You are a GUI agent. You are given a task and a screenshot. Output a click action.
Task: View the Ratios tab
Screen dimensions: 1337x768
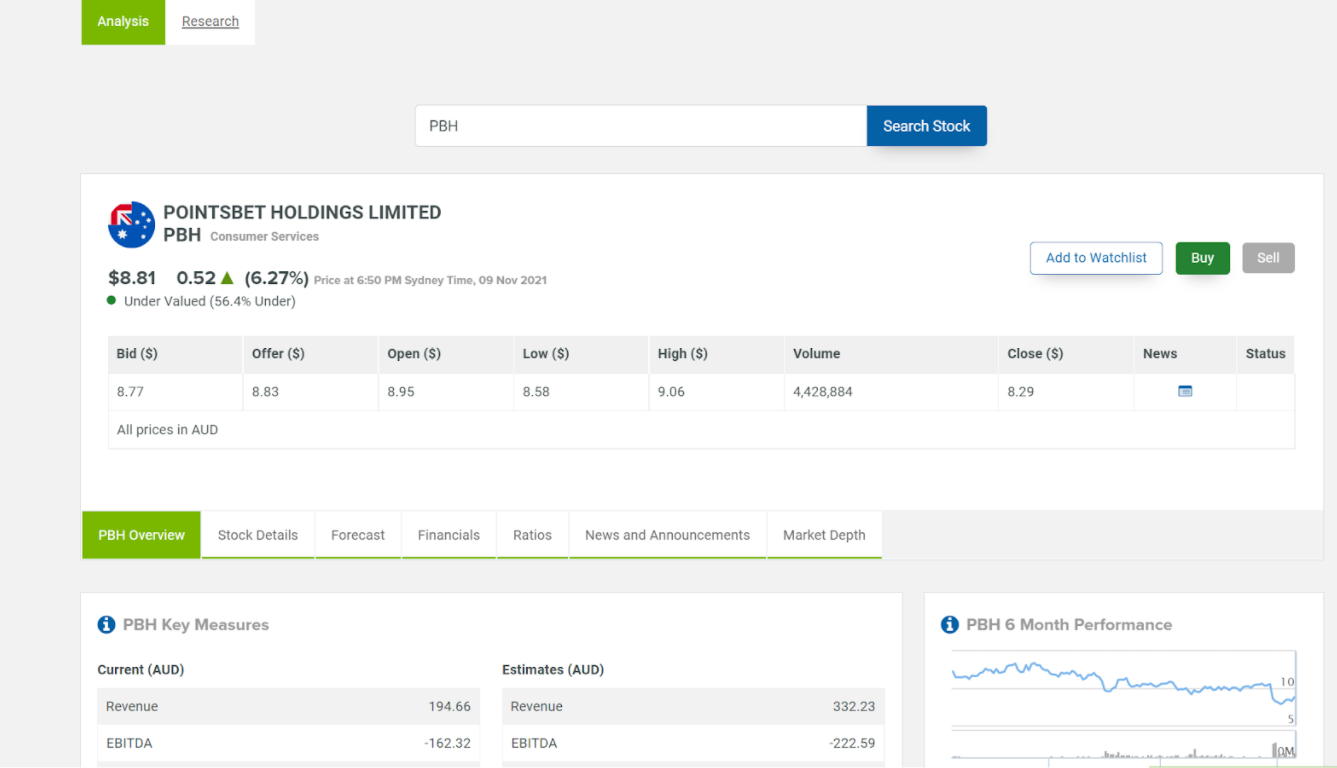(532, 535)
